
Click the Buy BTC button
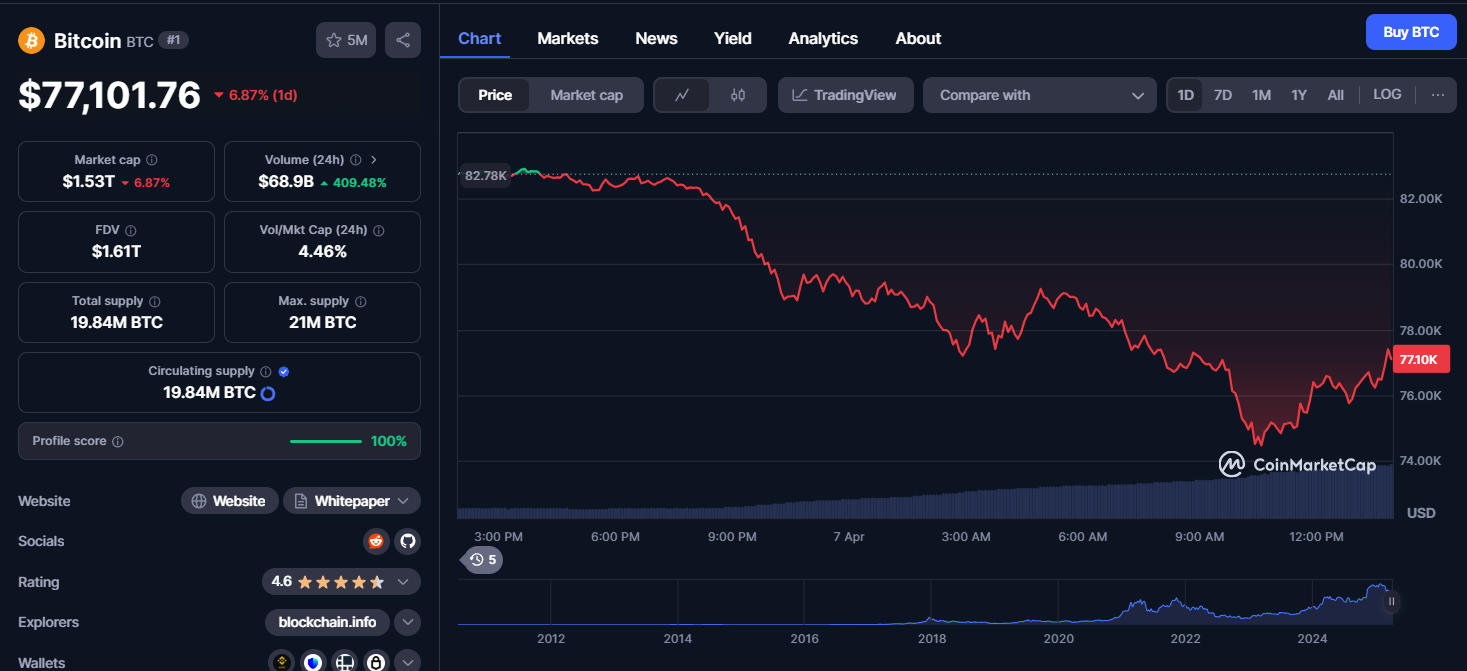click(x=1411, y=32)
